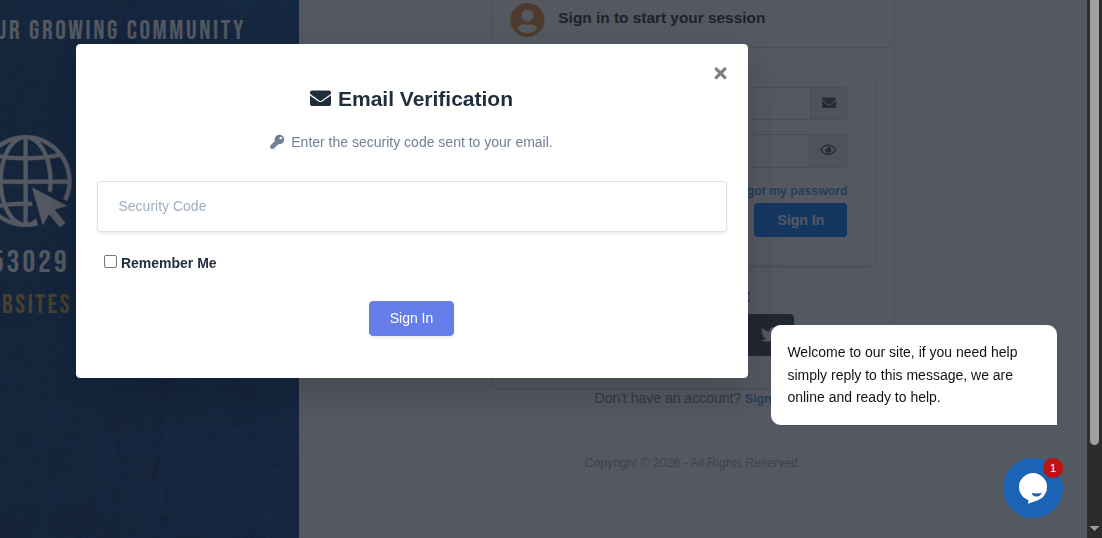Click the envelope icon beside Email Verification
Image resolution: width=1102 pixels, height=538 pixels.
[320, 99]
